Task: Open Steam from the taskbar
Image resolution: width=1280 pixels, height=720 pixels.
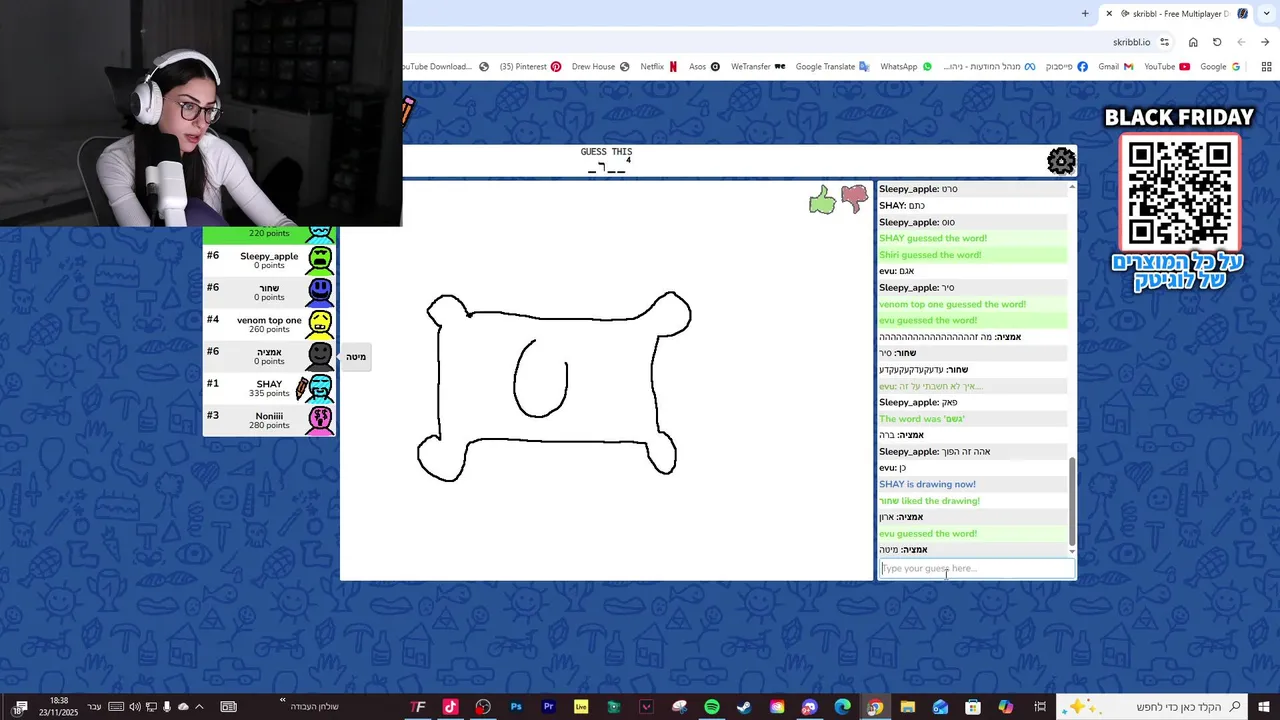Action: point(744,707)
